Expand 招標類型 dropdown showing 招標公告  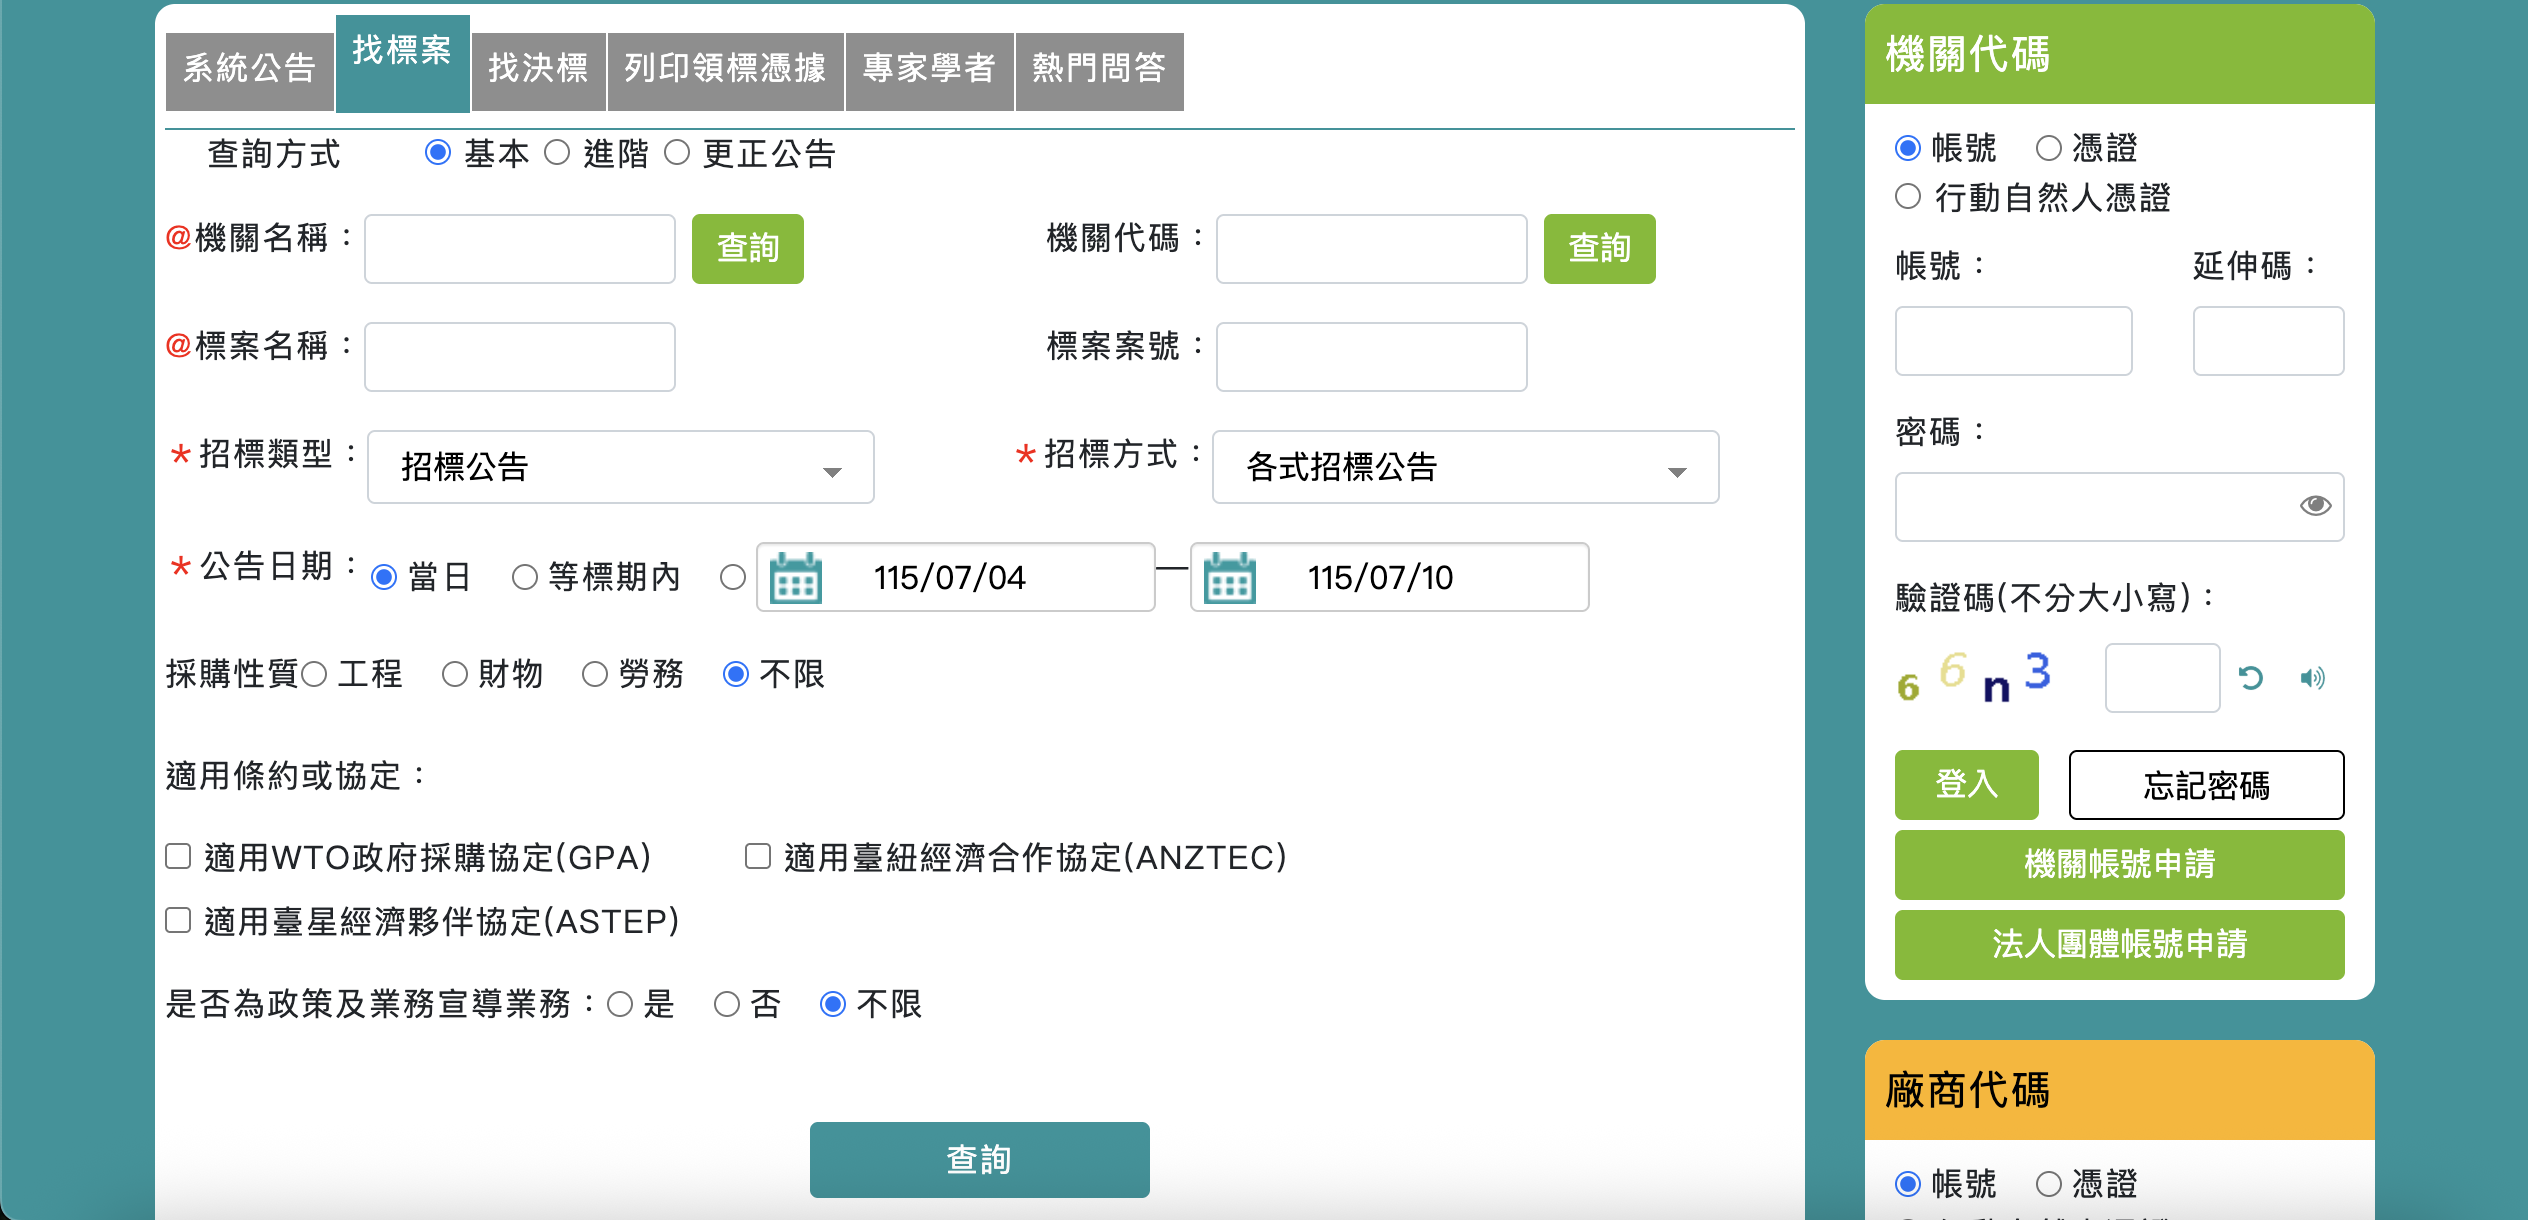pos(621,467)
